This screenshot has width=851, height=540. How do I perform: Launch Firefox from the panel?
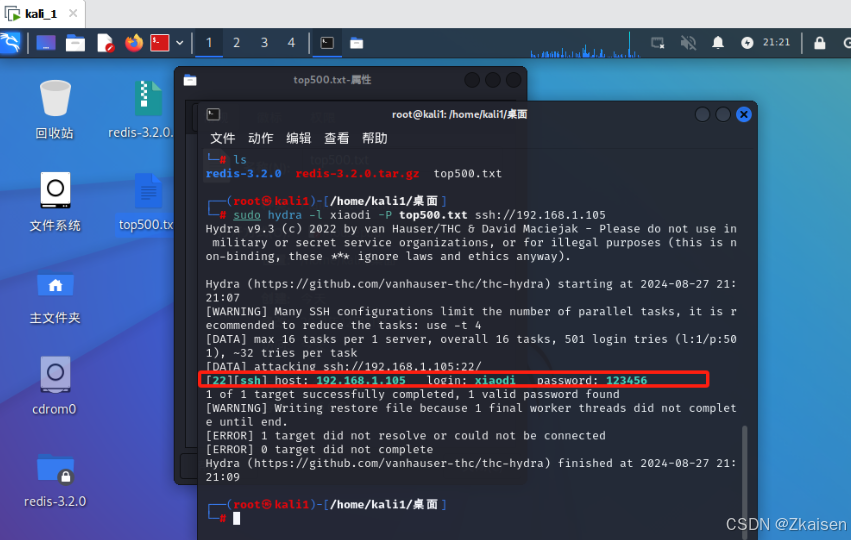pos(134,43)
